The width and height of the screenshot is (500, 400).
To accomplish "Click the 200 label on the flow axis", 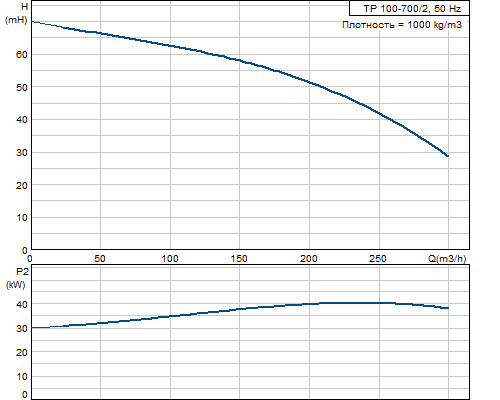I will point(309,259).
